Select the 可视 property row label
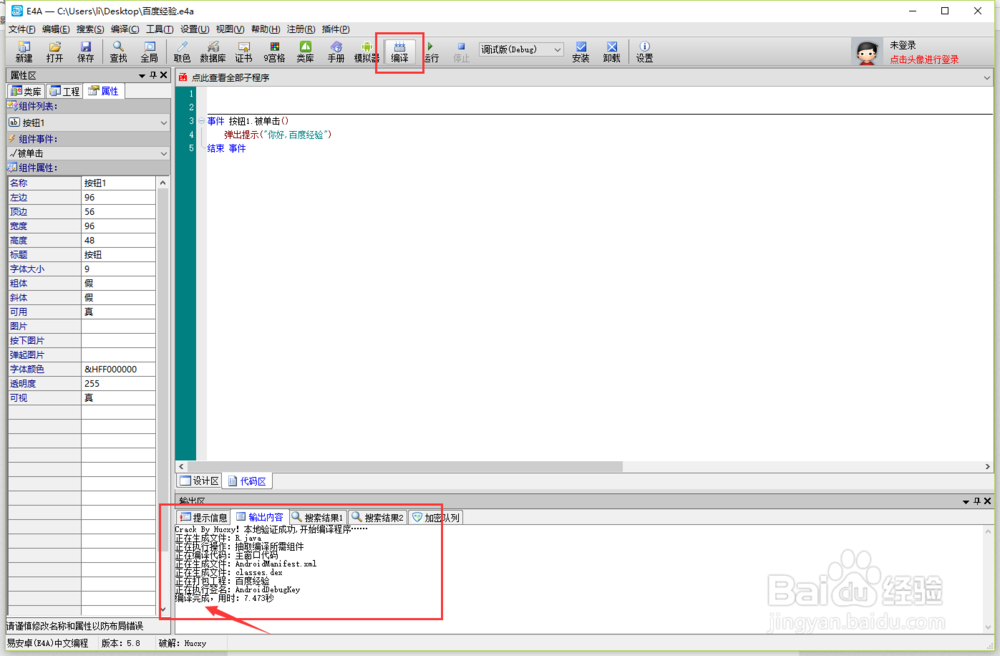 click(45, 398)
